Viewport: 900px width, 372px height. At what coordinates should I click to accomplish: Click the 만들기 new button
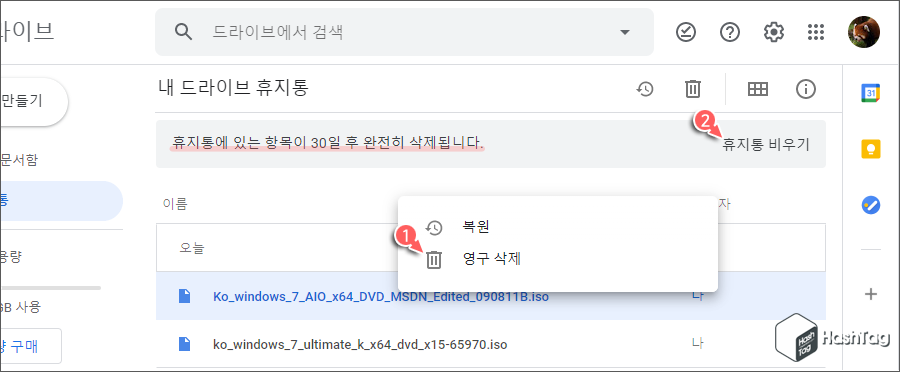(x=33, y=102)
